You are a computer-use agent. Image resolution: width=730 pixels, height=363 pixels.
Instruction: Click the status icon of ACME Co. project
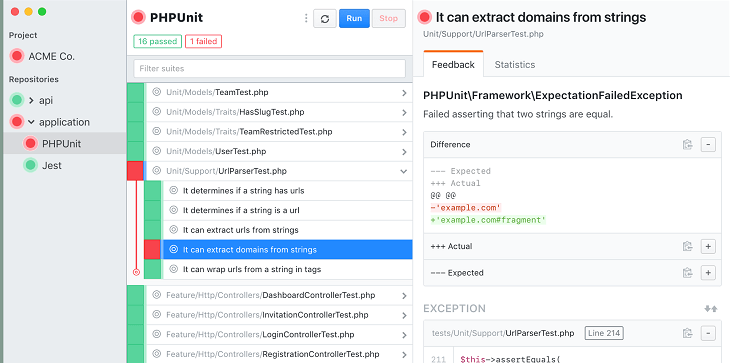tap(17, 56)
